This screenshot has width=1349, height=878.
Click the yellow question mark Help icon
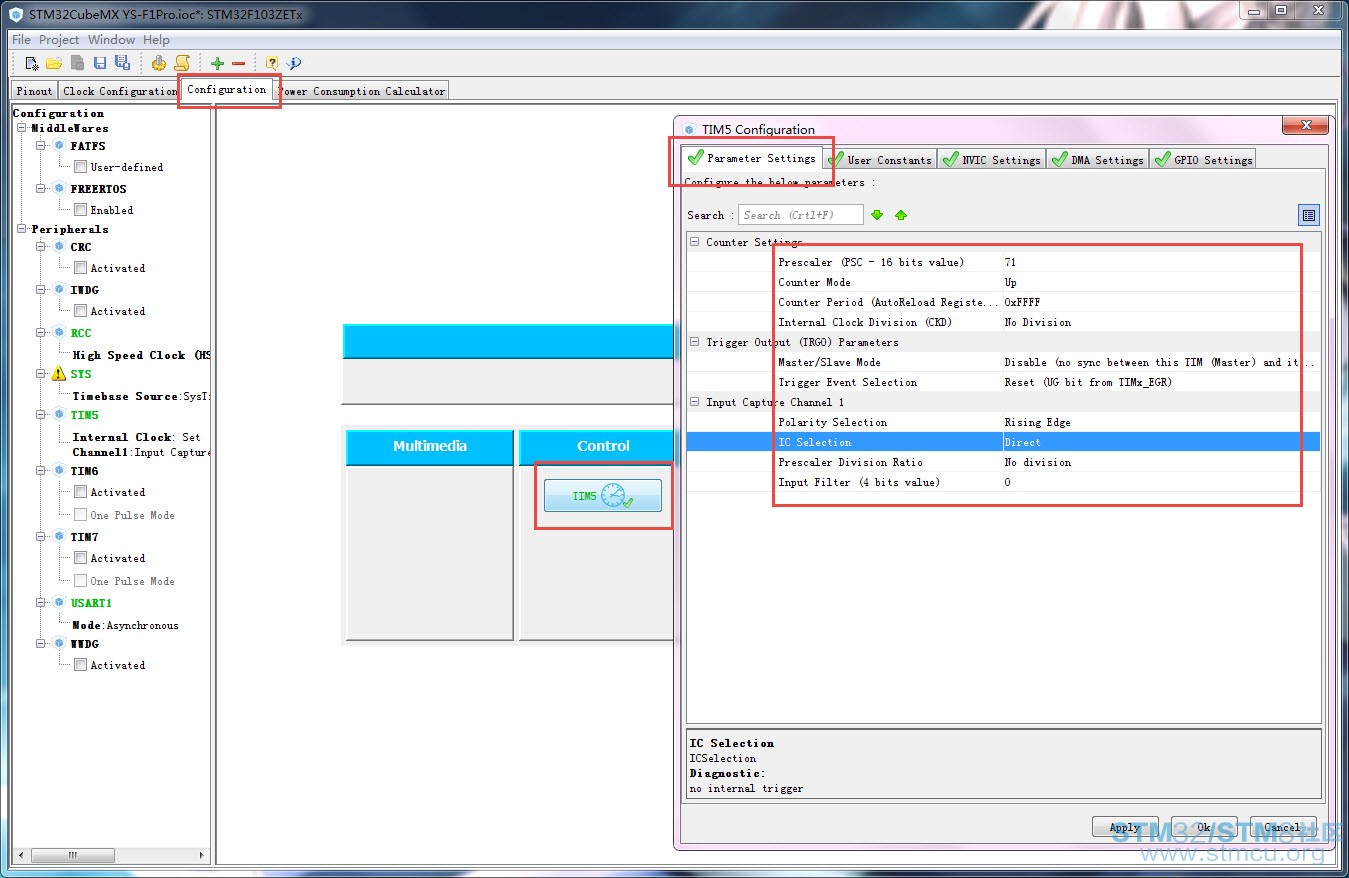(272, 63)
